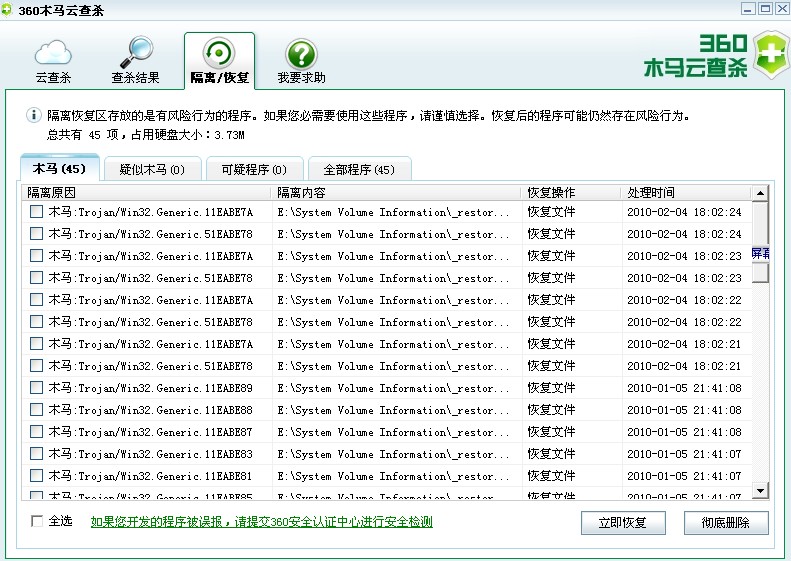Click the quarantine list scrollbar thumb
Viewport: 791px width, 561px height.
coord(760,243)
